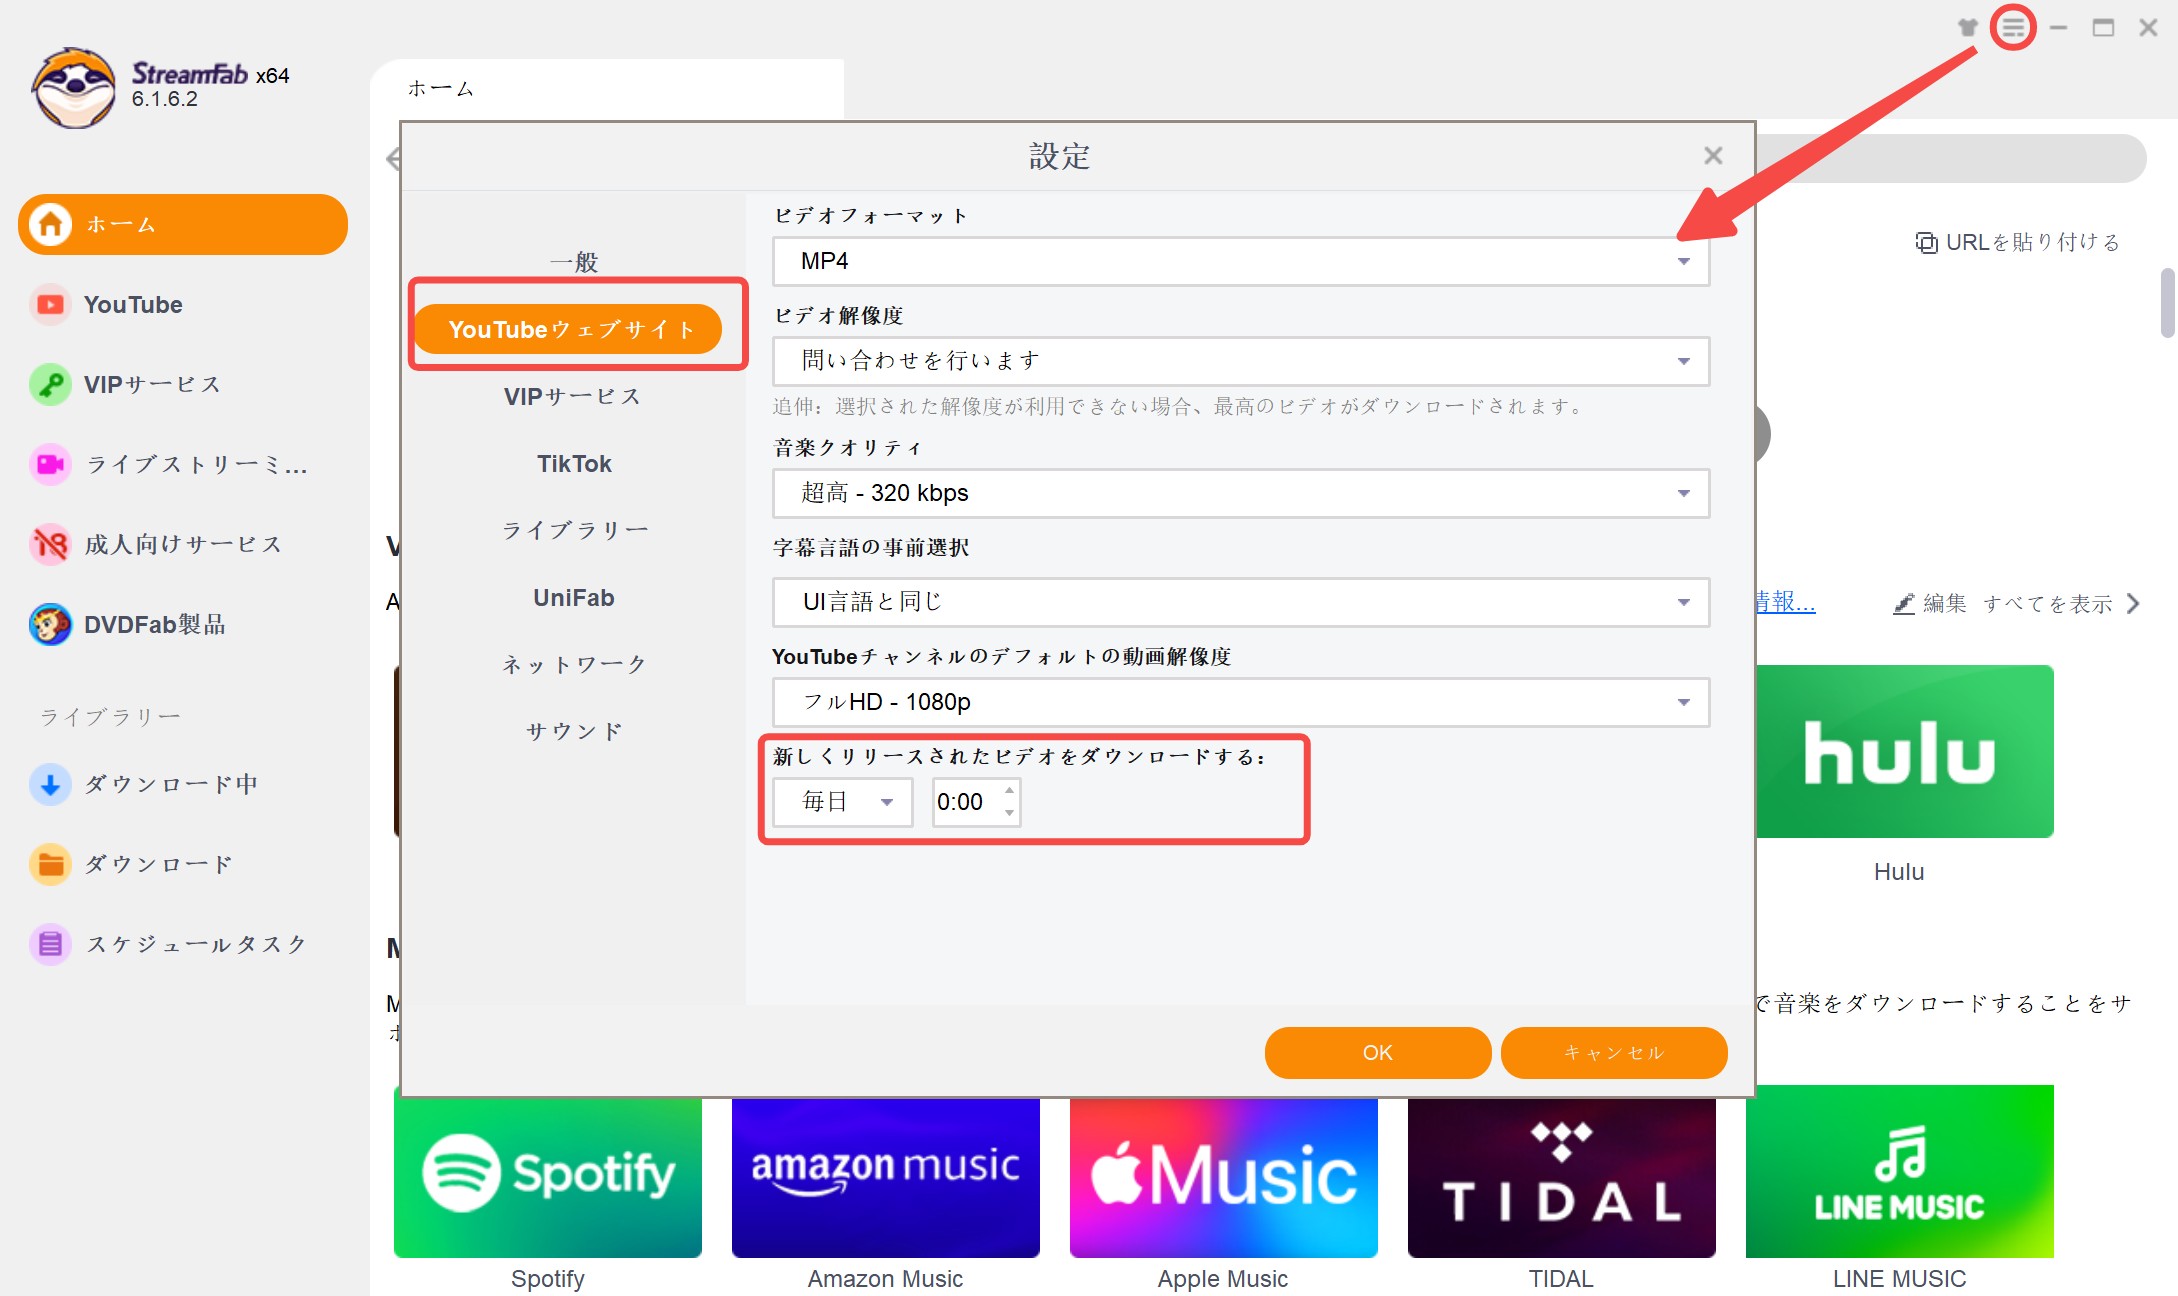The height and width of the screenshot is (1296, 2178).
Task: Expand the 毎日 frequency dropdown
Action: [x=843, y=802]
